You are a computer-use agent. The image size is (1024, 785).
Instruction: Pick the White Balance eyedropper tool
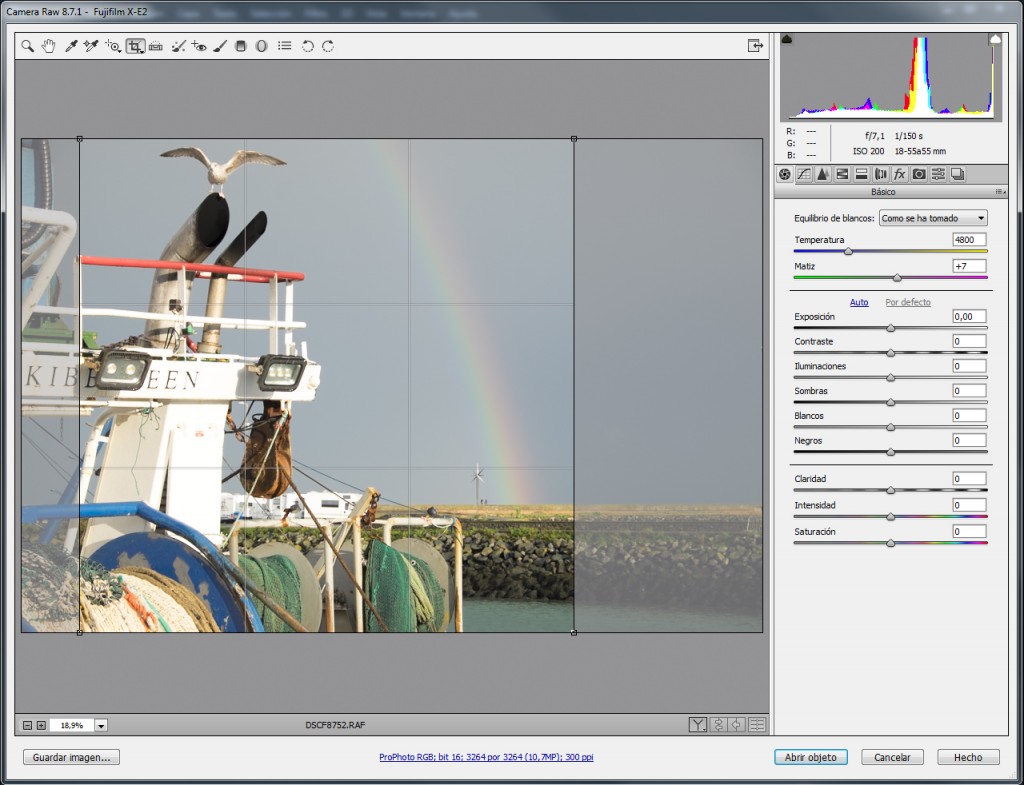click(x=71, y=46)
